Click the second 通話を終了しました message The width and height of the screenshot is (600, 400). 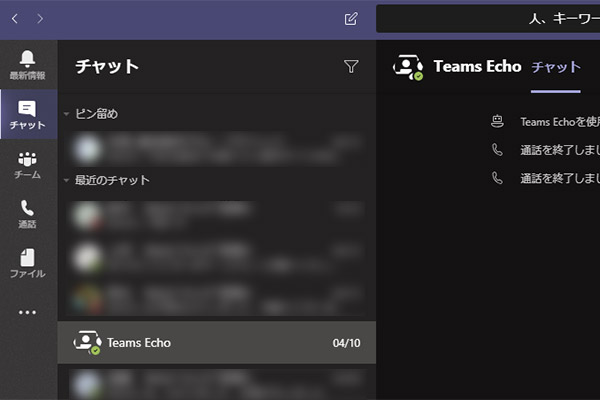coord(560,178)
